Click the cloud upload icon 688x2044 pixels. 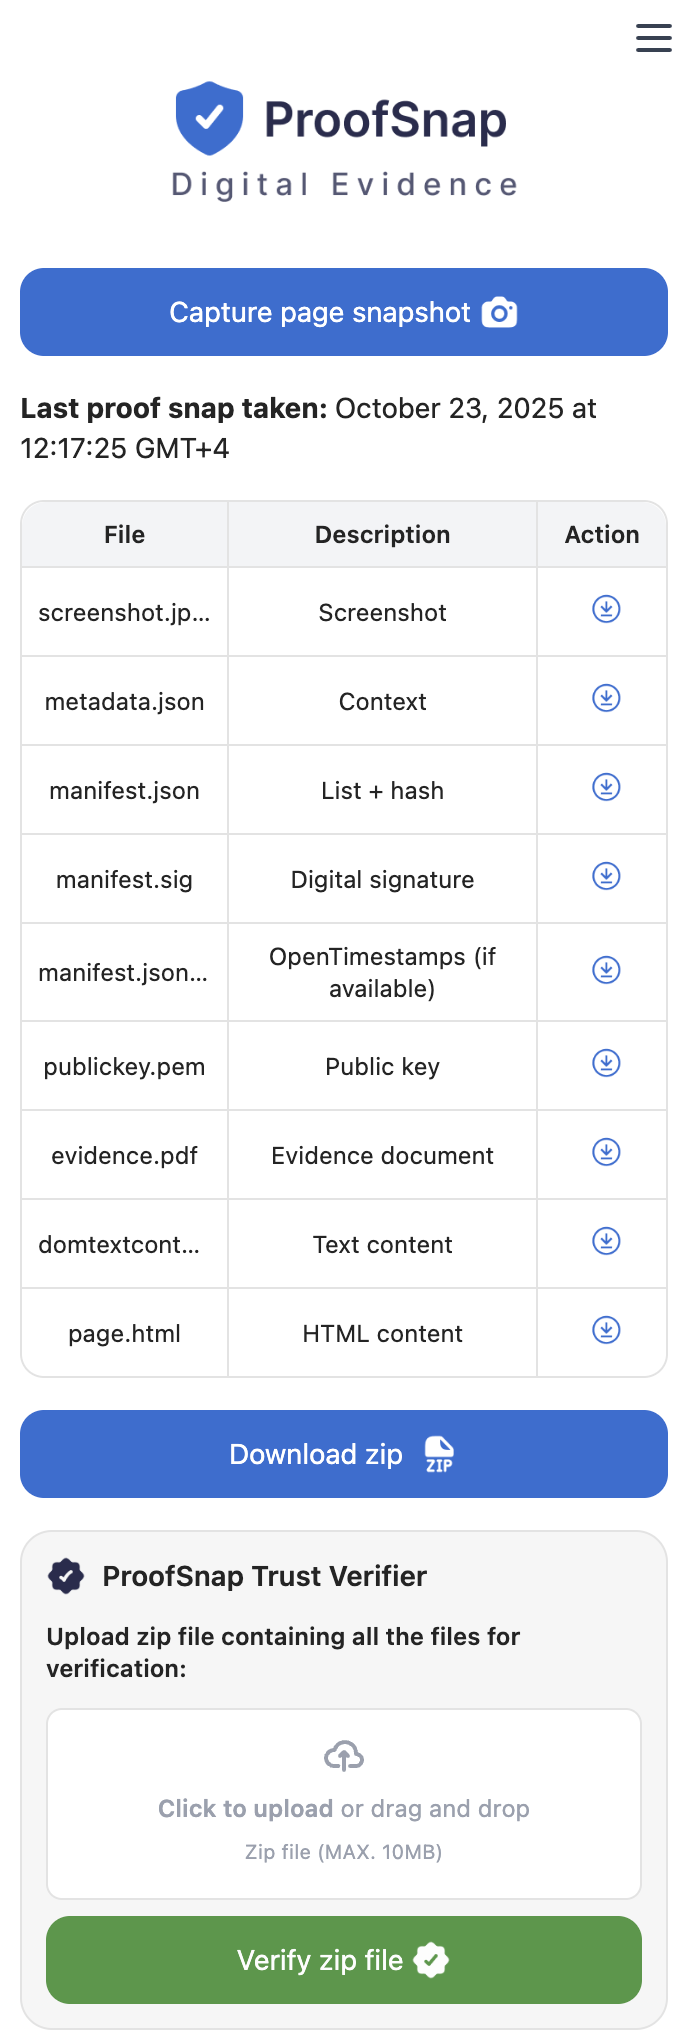click(344, 1756)
